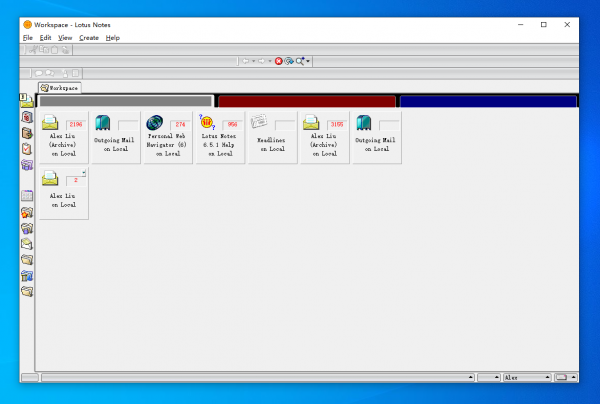Click the Go Back navigation arrow
600x404 pixels.
click(x=245, y=61)
